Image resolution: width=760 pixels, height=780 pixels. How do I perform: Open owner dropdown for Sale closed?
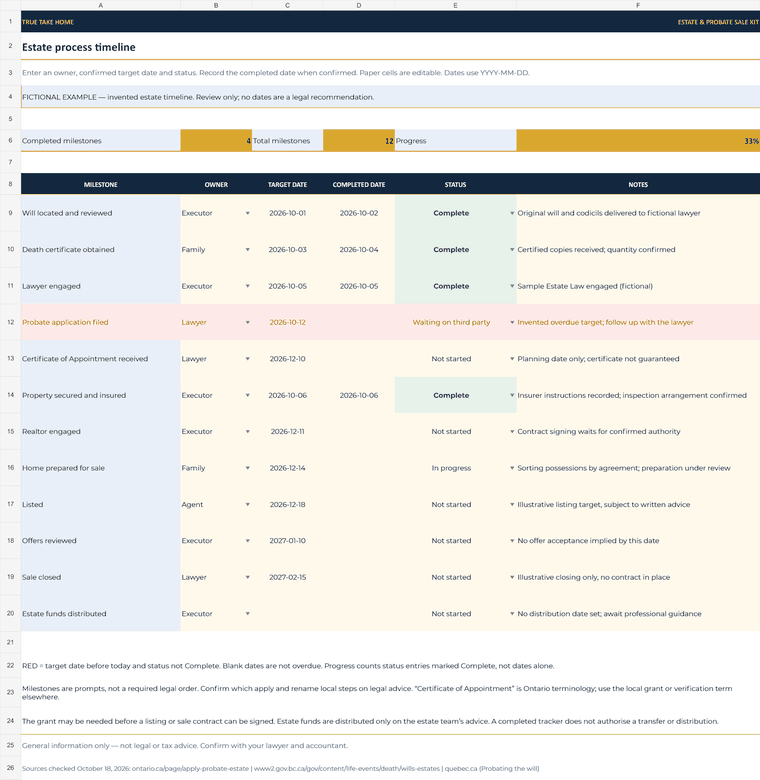tap(247, 577)
